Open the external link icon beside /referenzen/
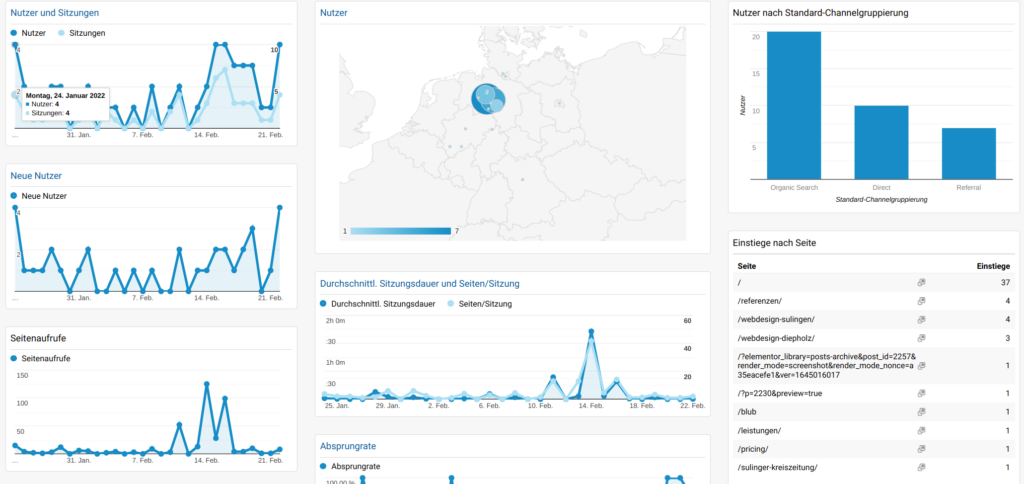The image size is (1024, 484). [921, 301]
